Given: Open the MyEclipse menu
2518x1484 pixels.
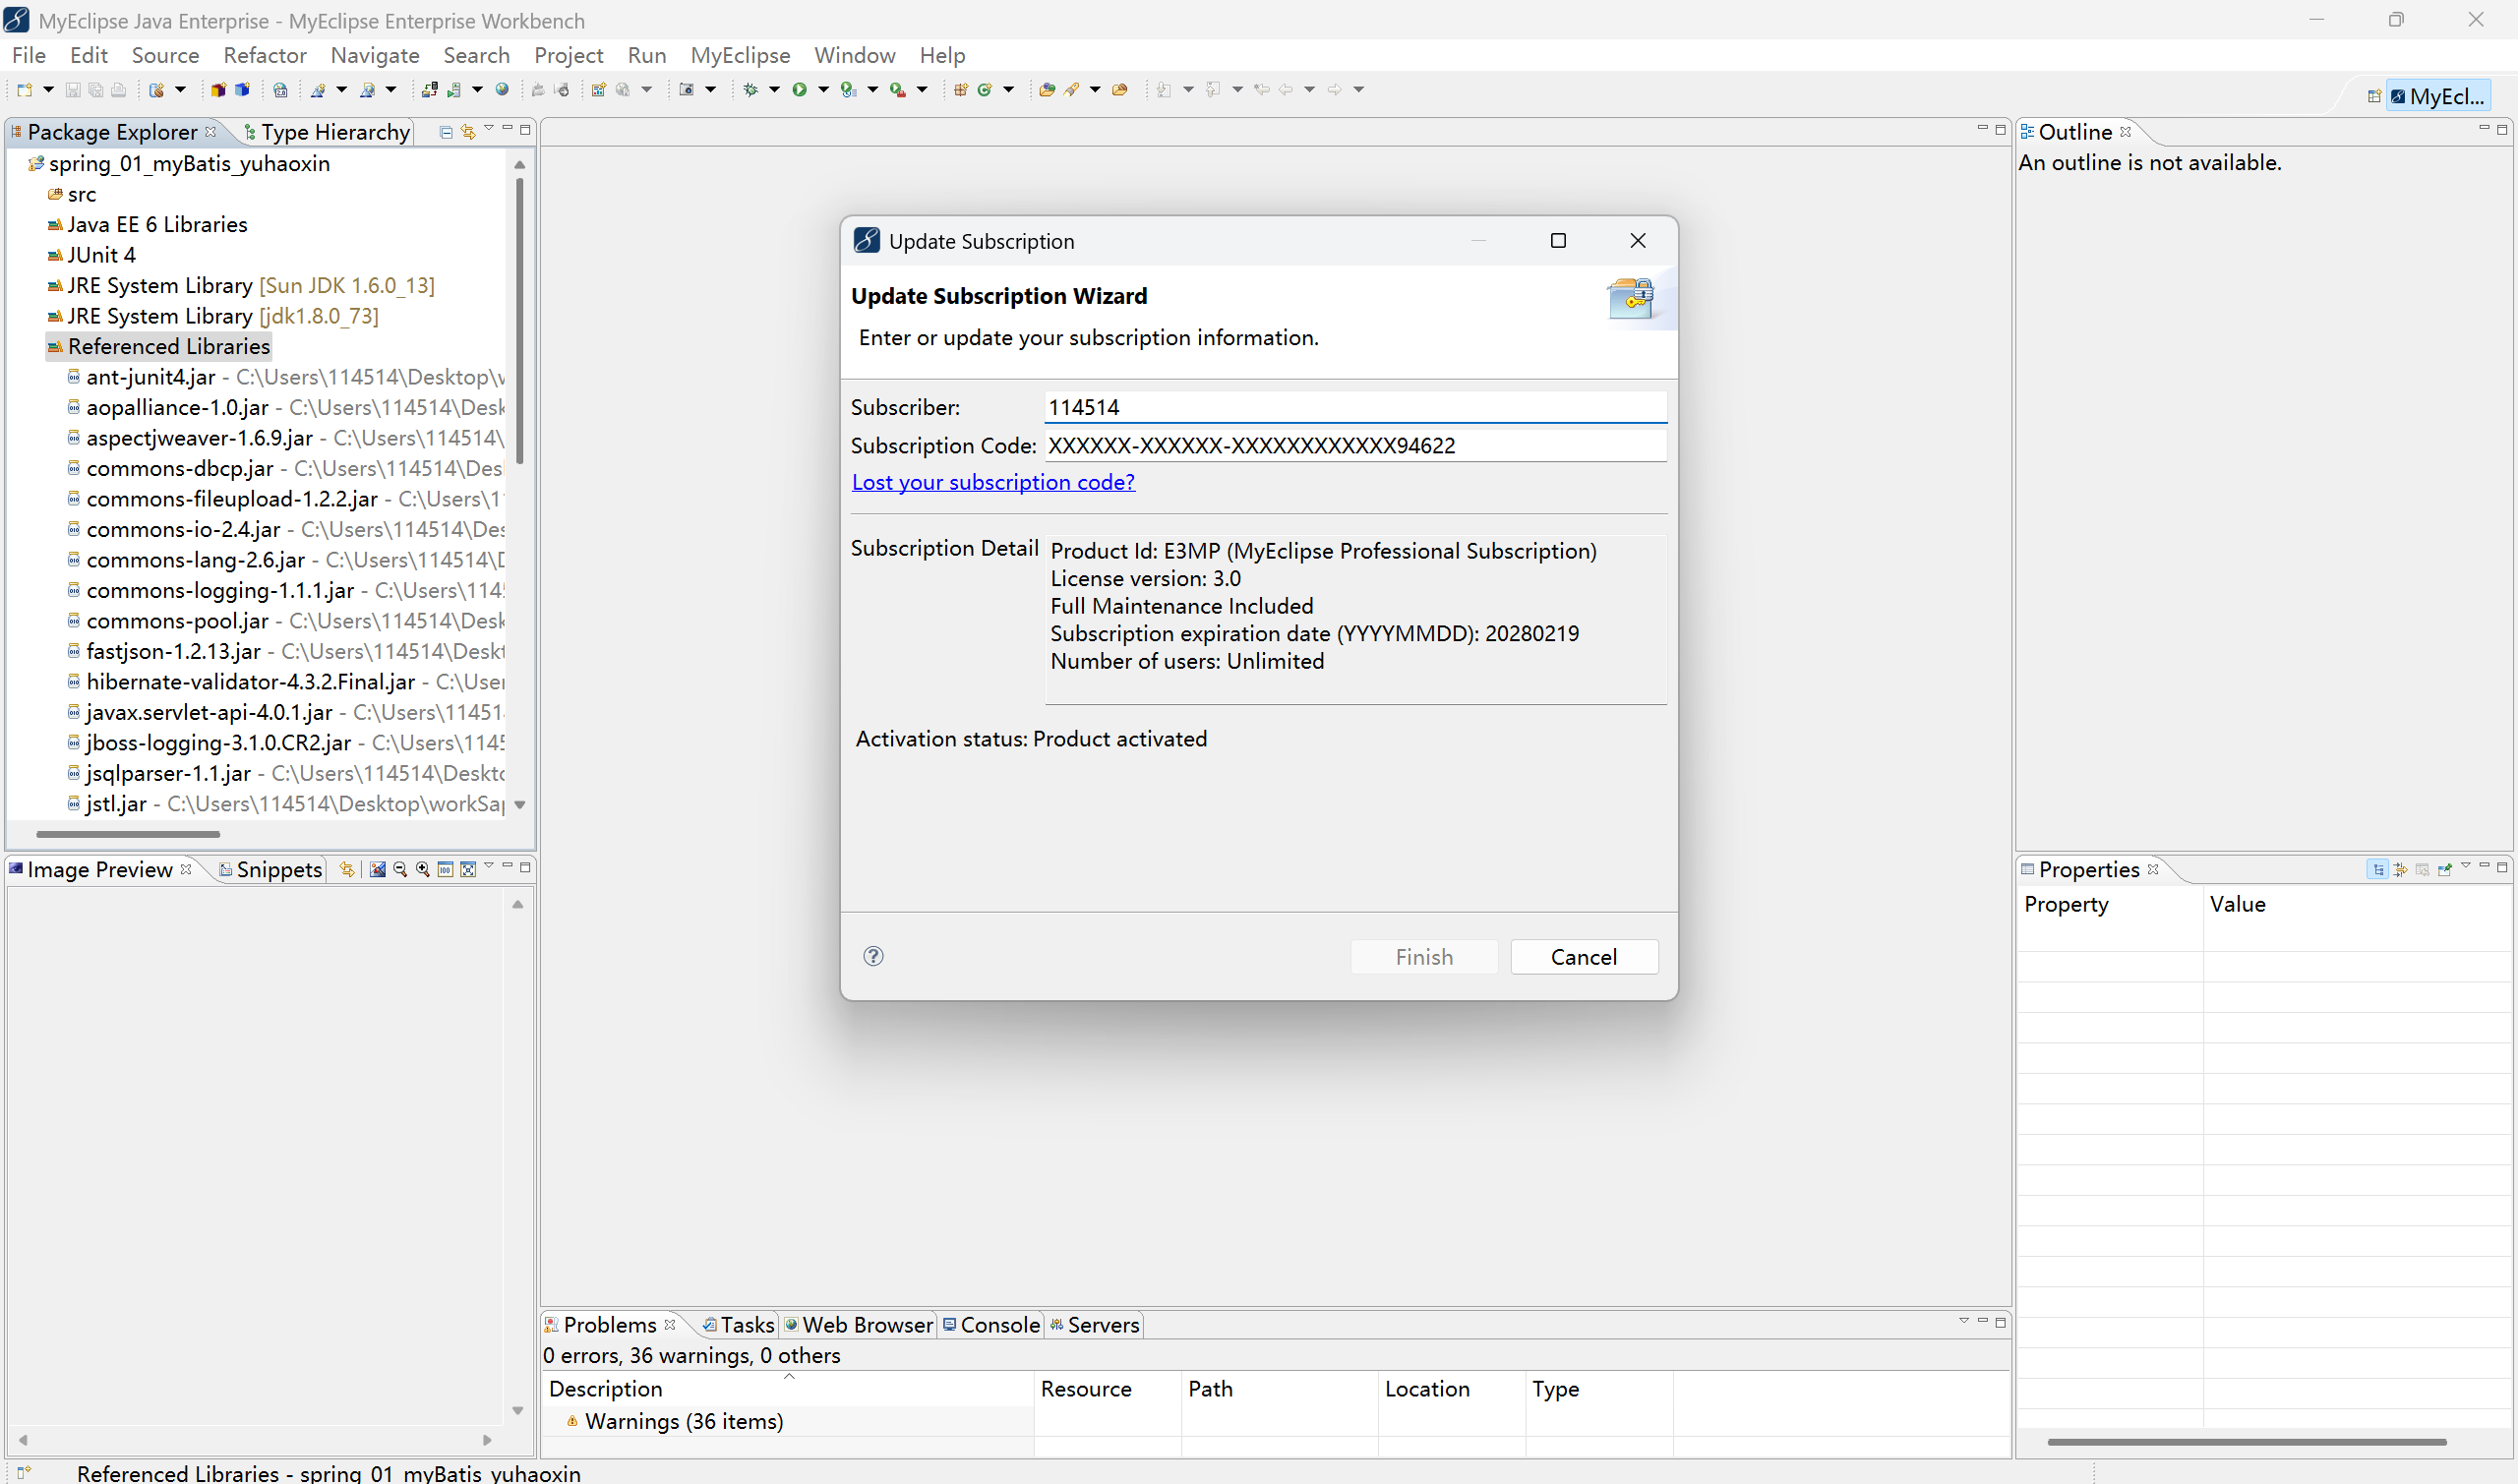Looking at the screenshot, I should [x=740, y=55].
